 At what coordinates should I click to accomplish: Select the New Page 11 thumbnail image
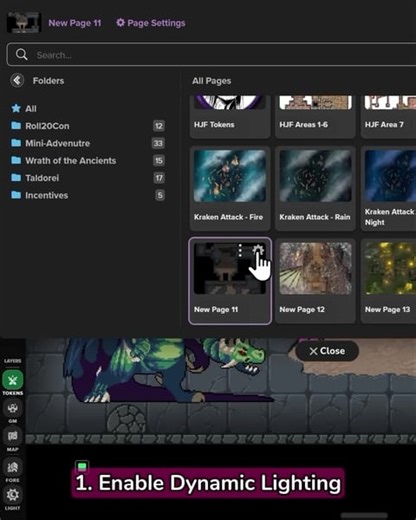(230, 269)
